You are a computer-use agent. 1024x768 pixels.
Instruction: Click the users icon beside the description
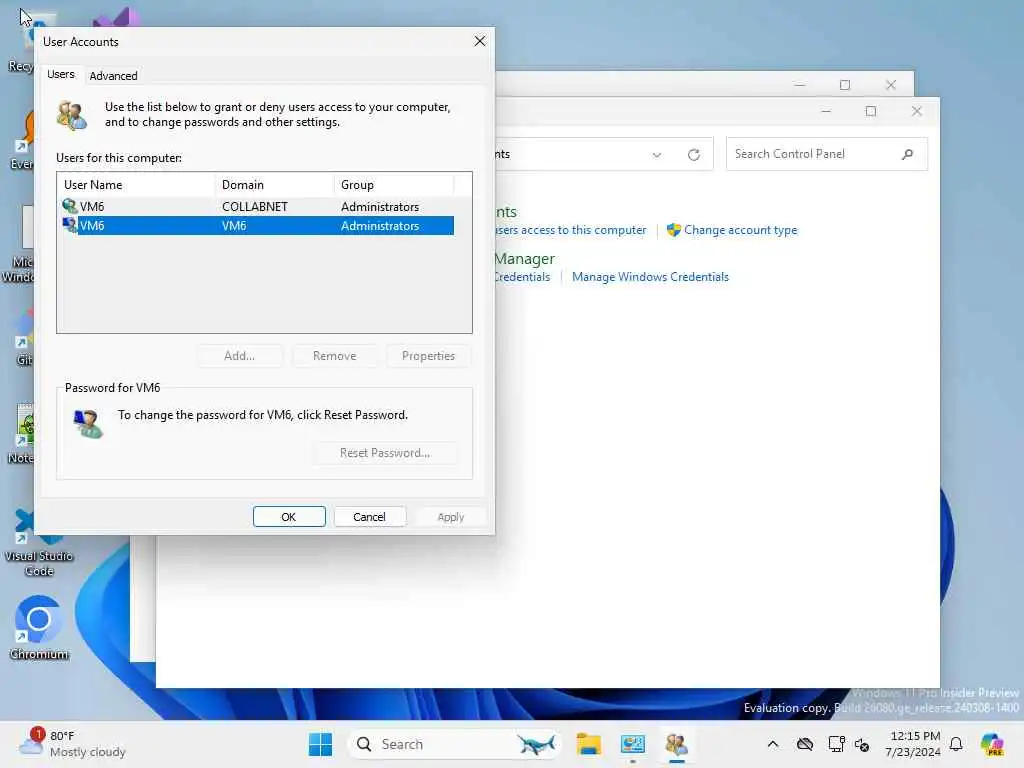pyautogui.click(x=72, y=116)
